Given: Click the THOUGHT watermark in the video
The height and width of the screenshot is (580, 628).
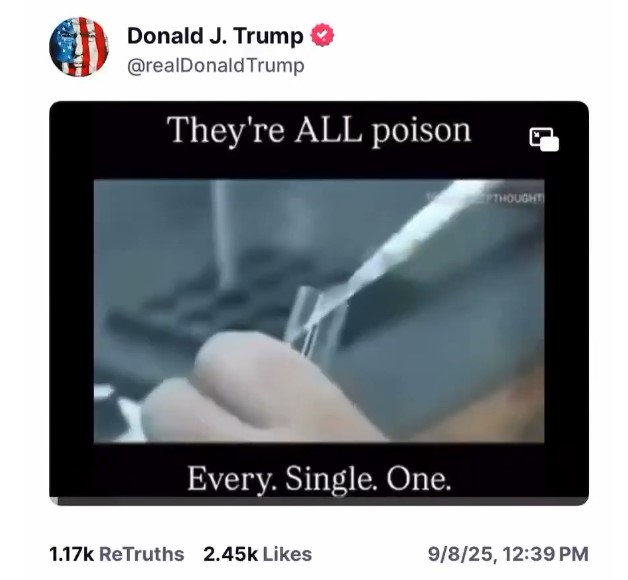Looking at the screenshot, I should click(x=517, y=198).
